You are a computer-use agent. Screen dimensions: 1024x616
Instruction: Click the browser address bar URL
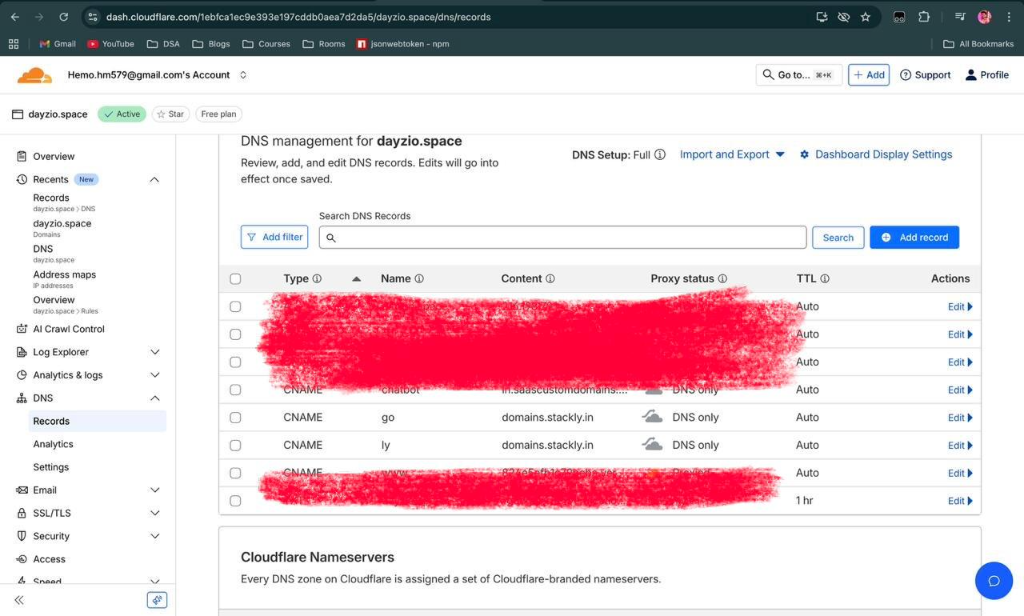point(298,17)
